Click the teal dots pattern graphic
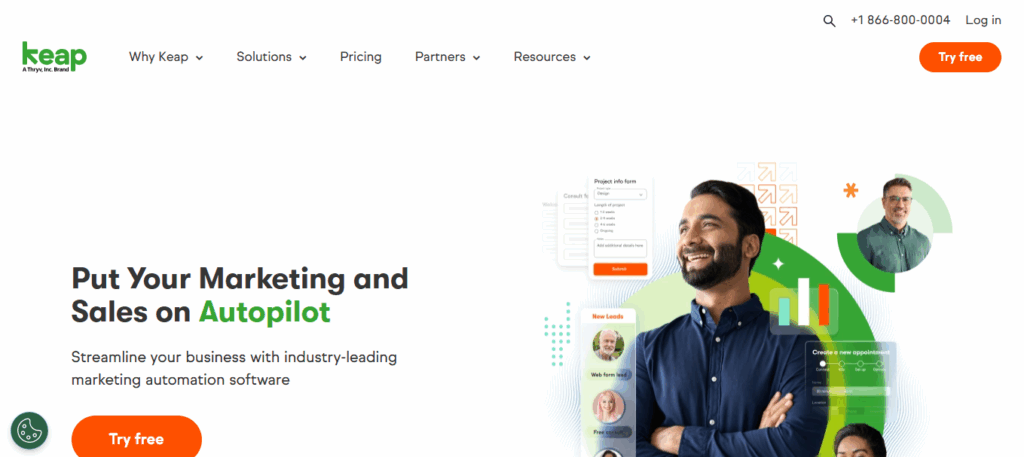1024x457 pixels. coord(557,334)
